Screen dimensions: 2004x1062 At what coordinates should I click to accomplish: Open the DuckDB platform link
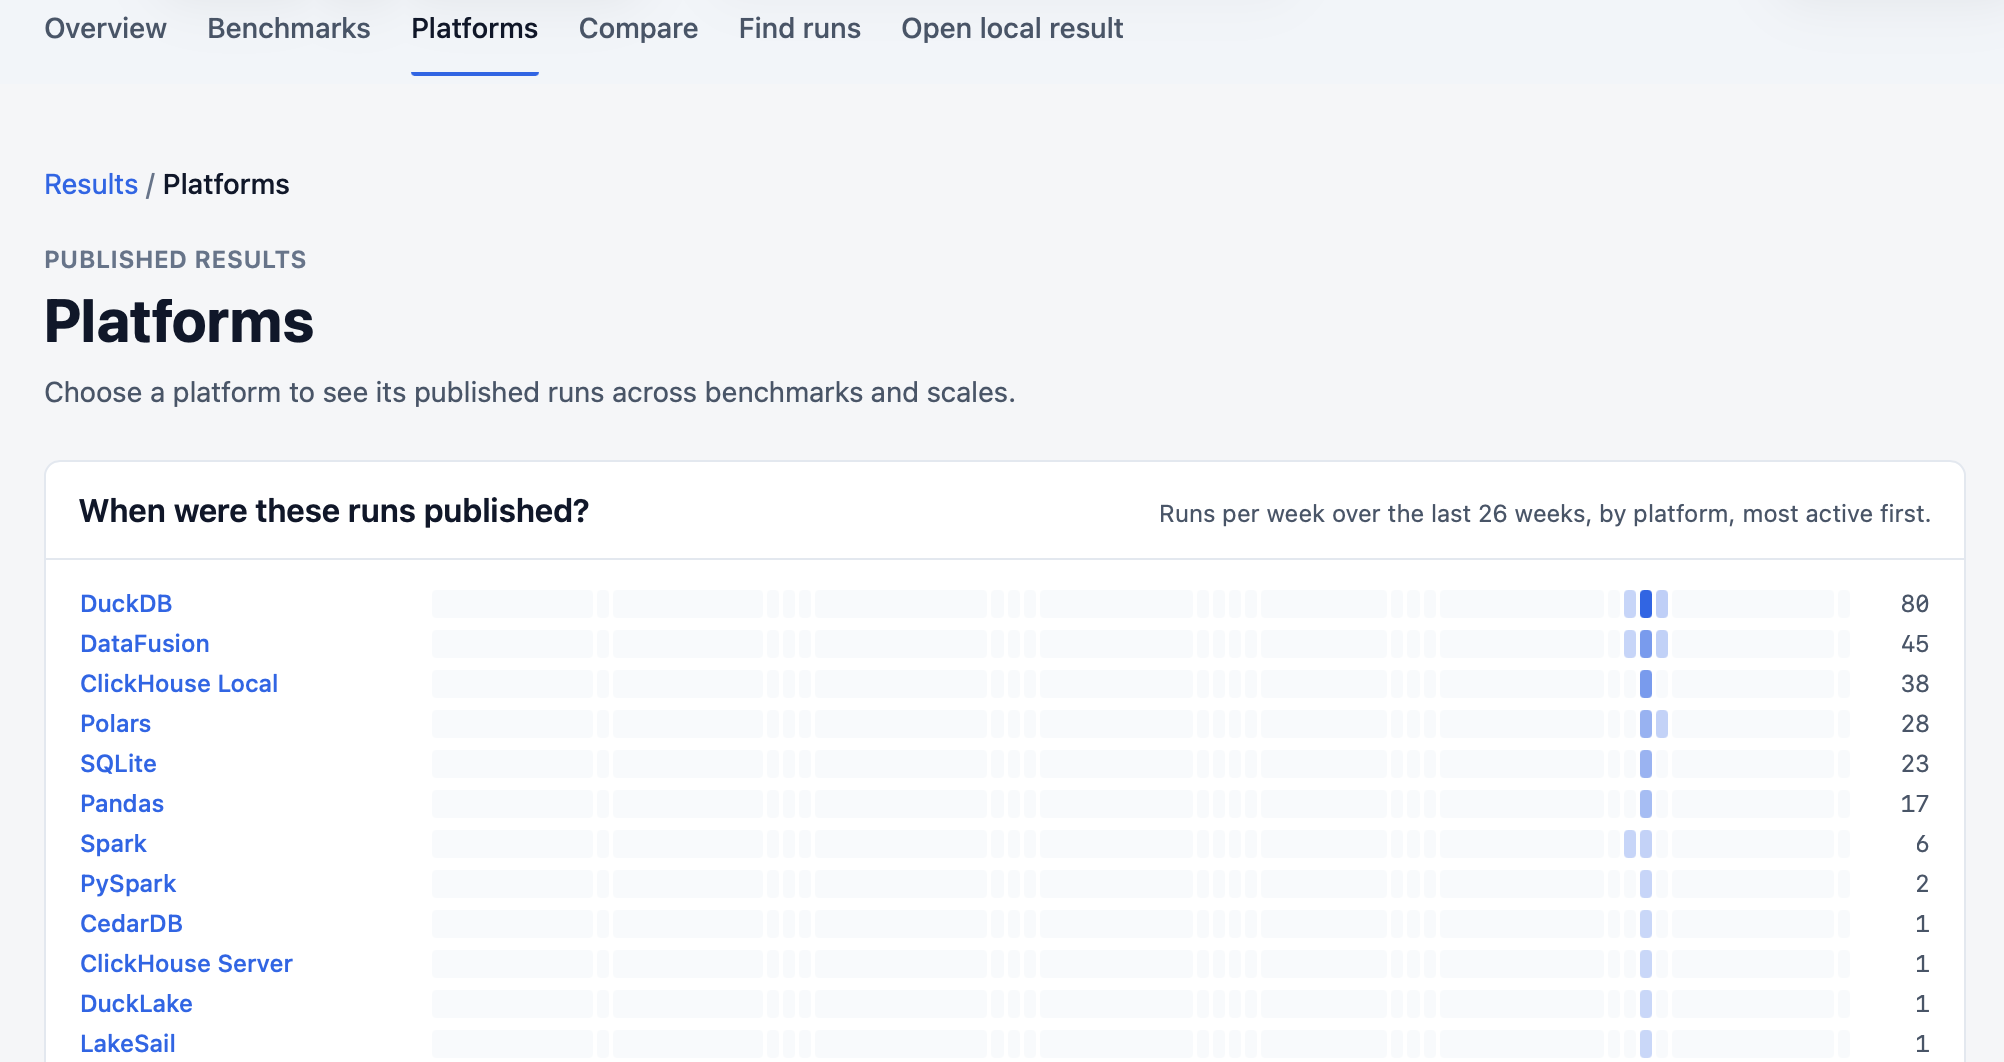tap(126, 604)
